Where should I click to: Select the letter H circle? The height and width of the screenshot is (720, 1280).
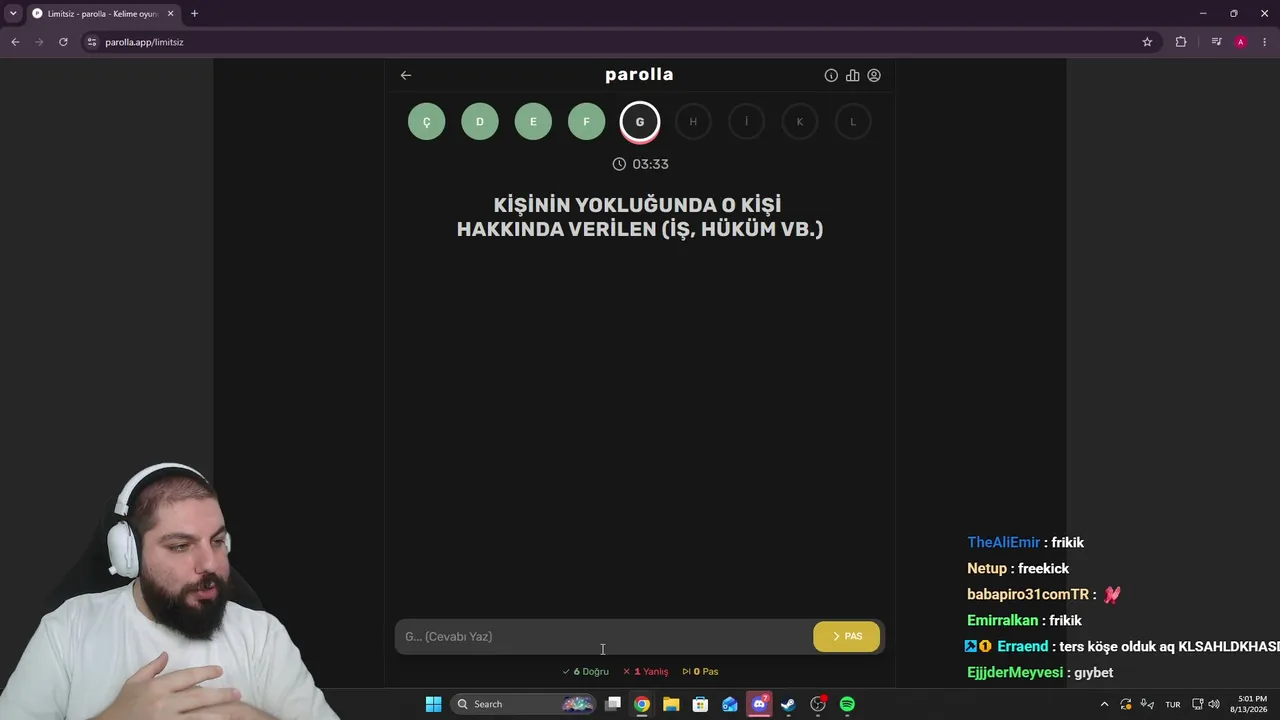(x=693, y=122)
